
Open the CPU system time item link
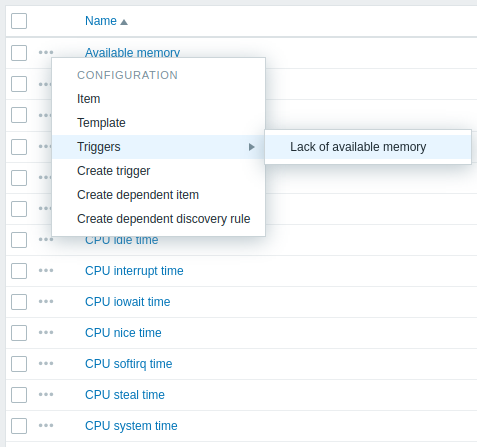pos(131,426)
